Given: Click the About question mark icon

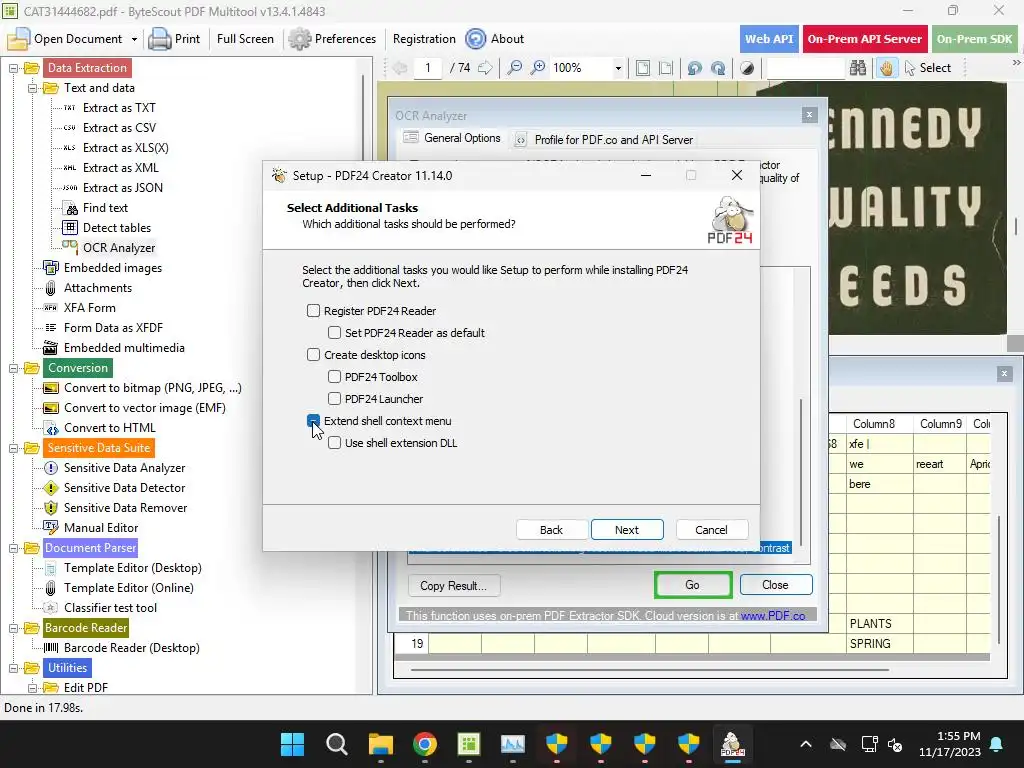Looking at the screenshot, I should click(x=475, y=39).
